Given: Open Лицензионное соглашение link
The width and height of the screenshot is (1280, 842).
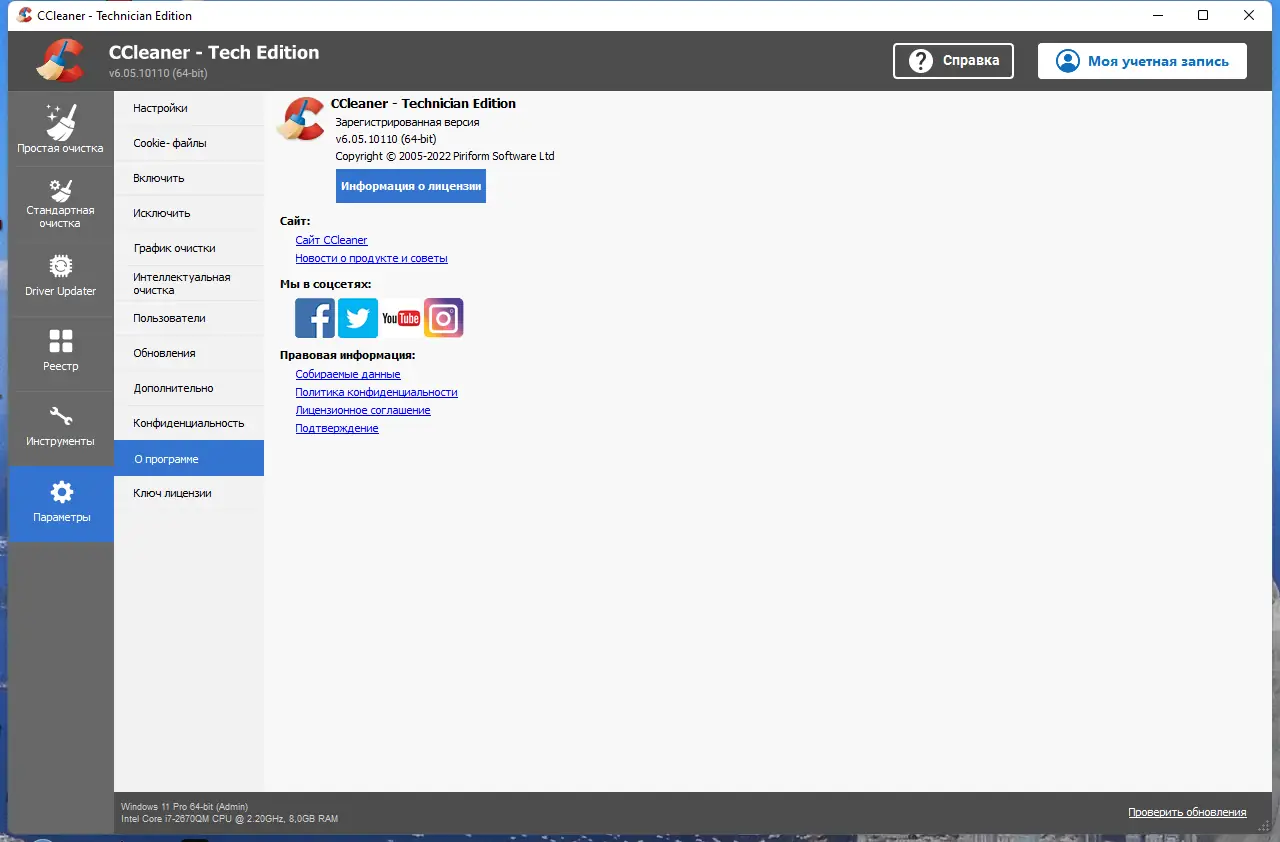Looking at the screenshot, I should coord(363,410).
